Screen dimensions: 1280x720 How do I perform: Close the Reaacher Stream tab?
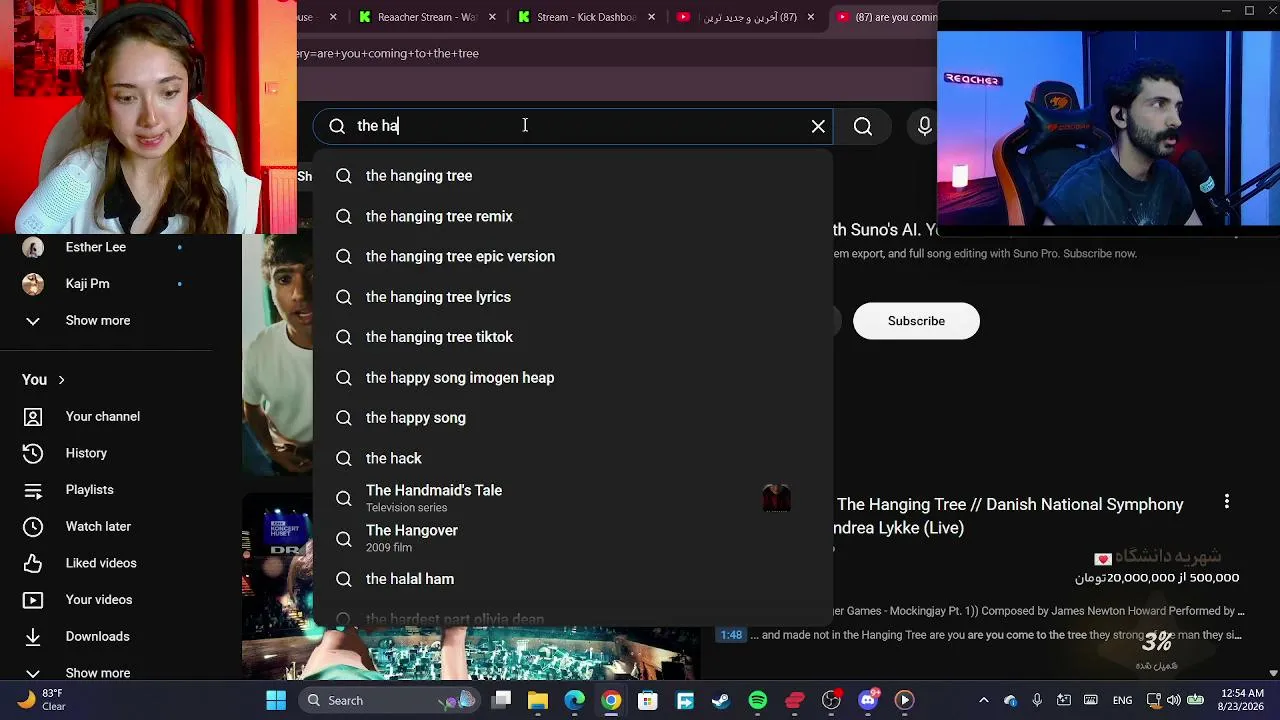tap(493, 17)
